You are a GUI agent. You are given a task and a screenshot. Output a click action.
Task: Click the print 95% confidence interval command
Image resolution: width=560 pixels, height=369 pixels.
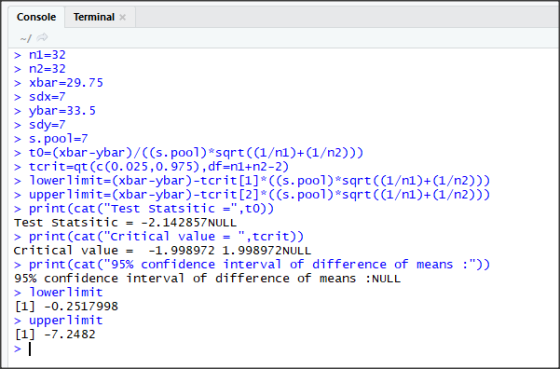(260, 264)
